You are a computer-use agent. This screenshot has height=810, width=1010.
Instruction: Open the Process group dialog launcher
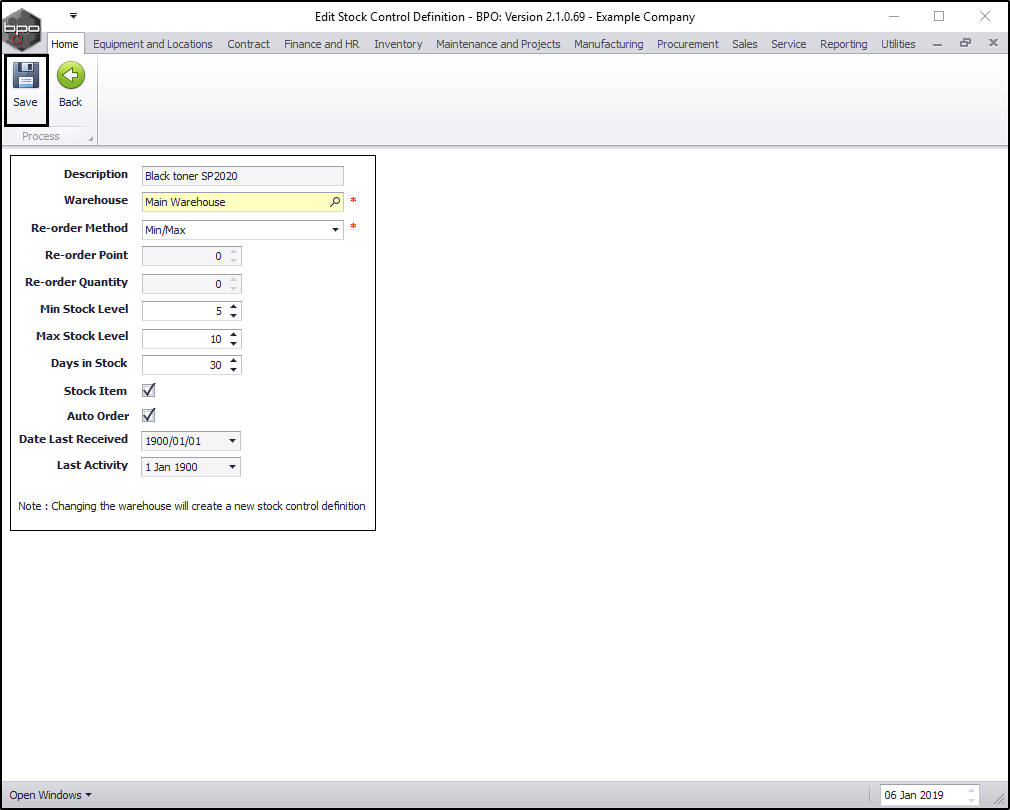click(90, 138)
